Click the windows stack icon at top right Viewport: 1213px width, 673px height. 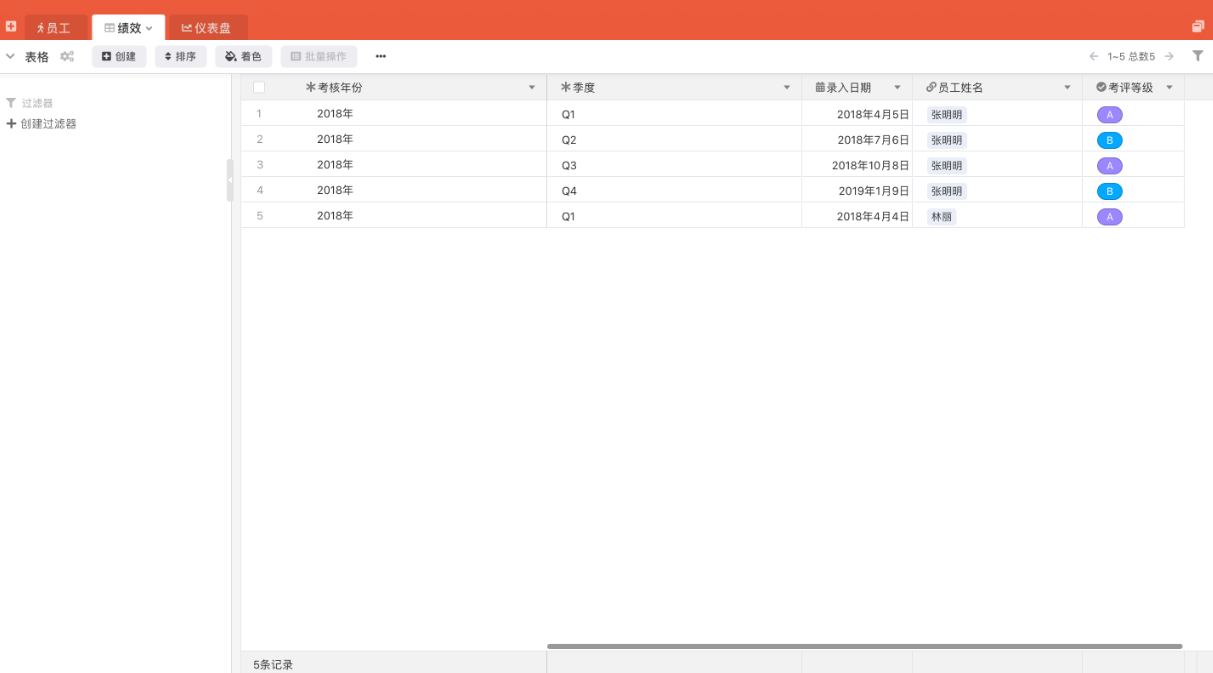(1198, 27)
